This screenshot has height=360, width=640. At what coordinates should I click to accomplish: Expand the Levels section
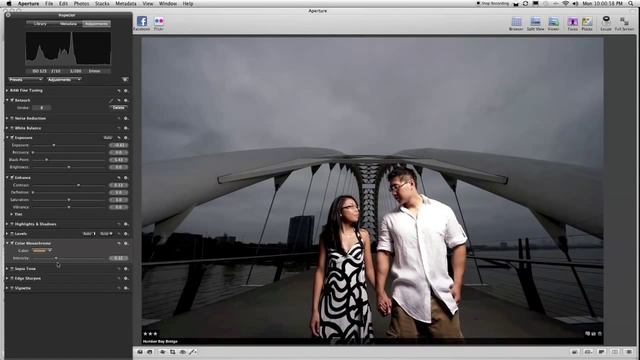7,234
